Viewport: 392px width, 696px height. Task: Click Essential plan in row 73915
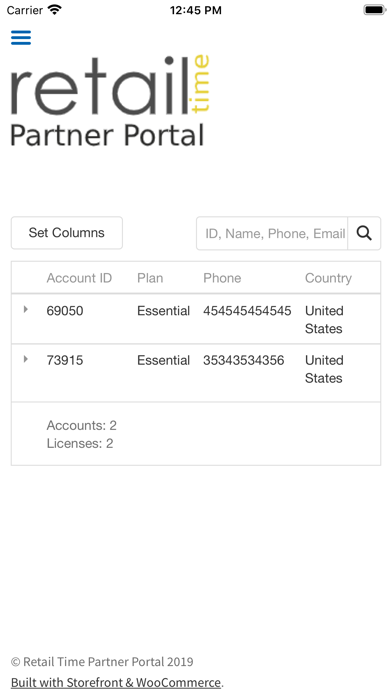pyautogui.click(x=163, y=360)
